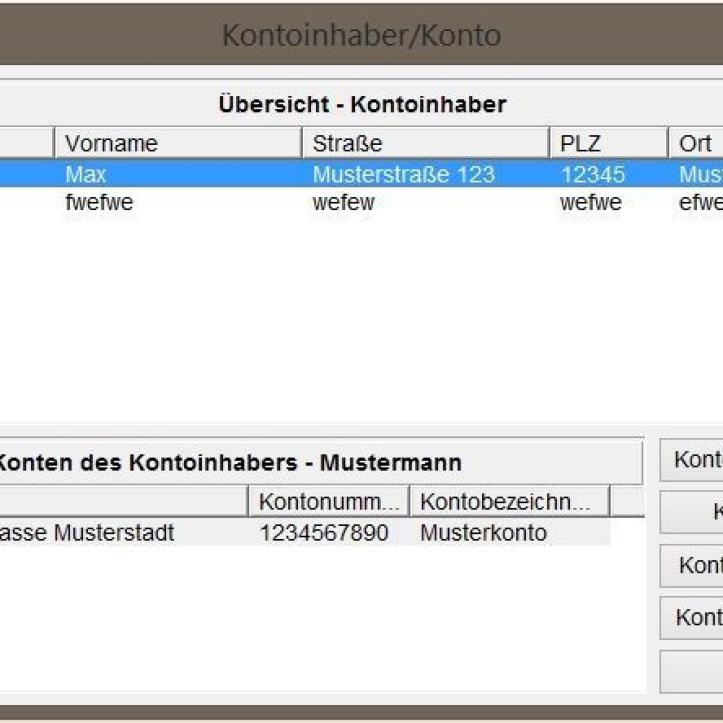
Task: Select the postal code cell 12345
Action: (593, 175)
